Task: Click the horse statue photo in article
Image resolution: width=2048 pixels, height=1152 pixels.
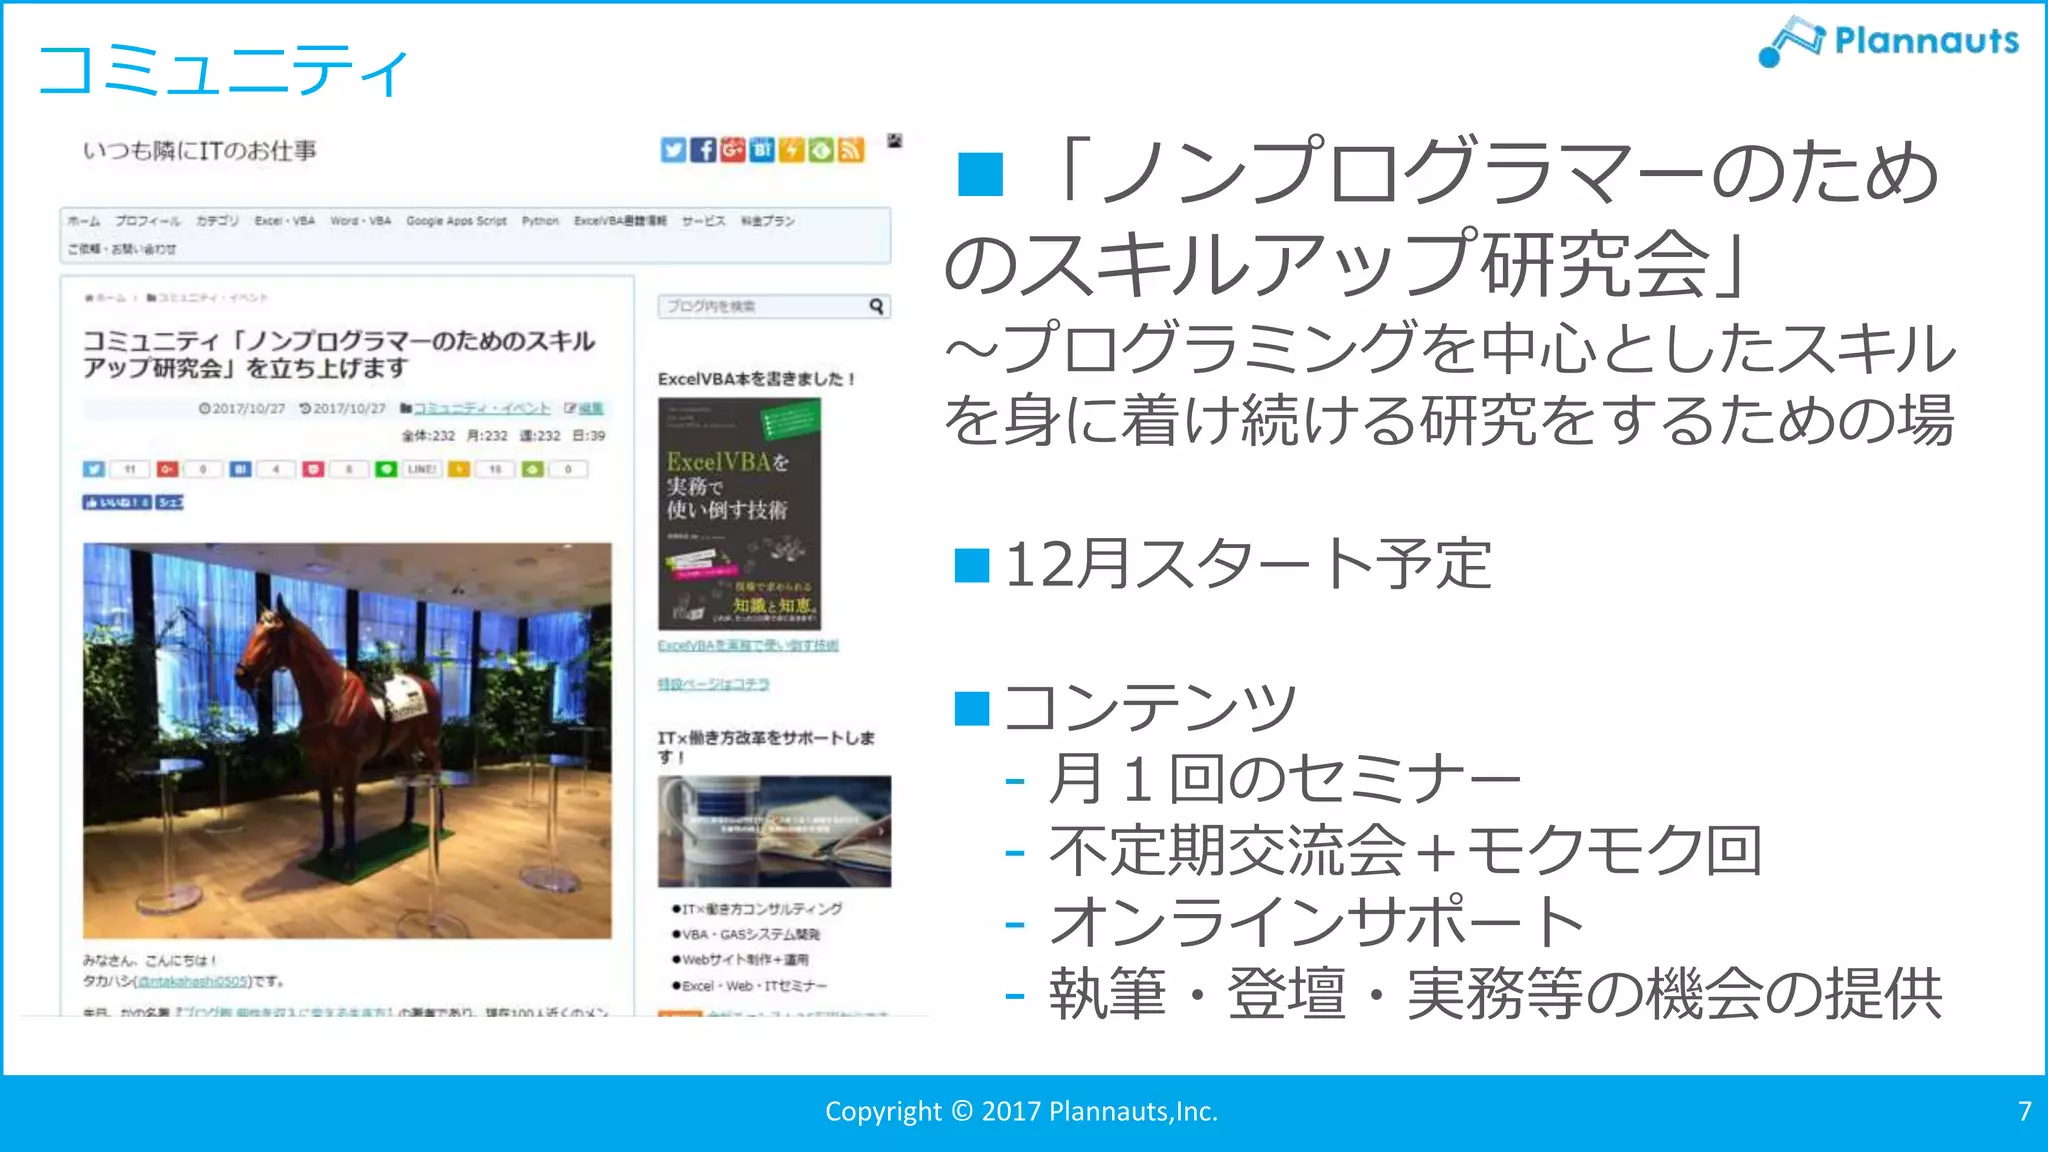Action: tap(347, 741)
